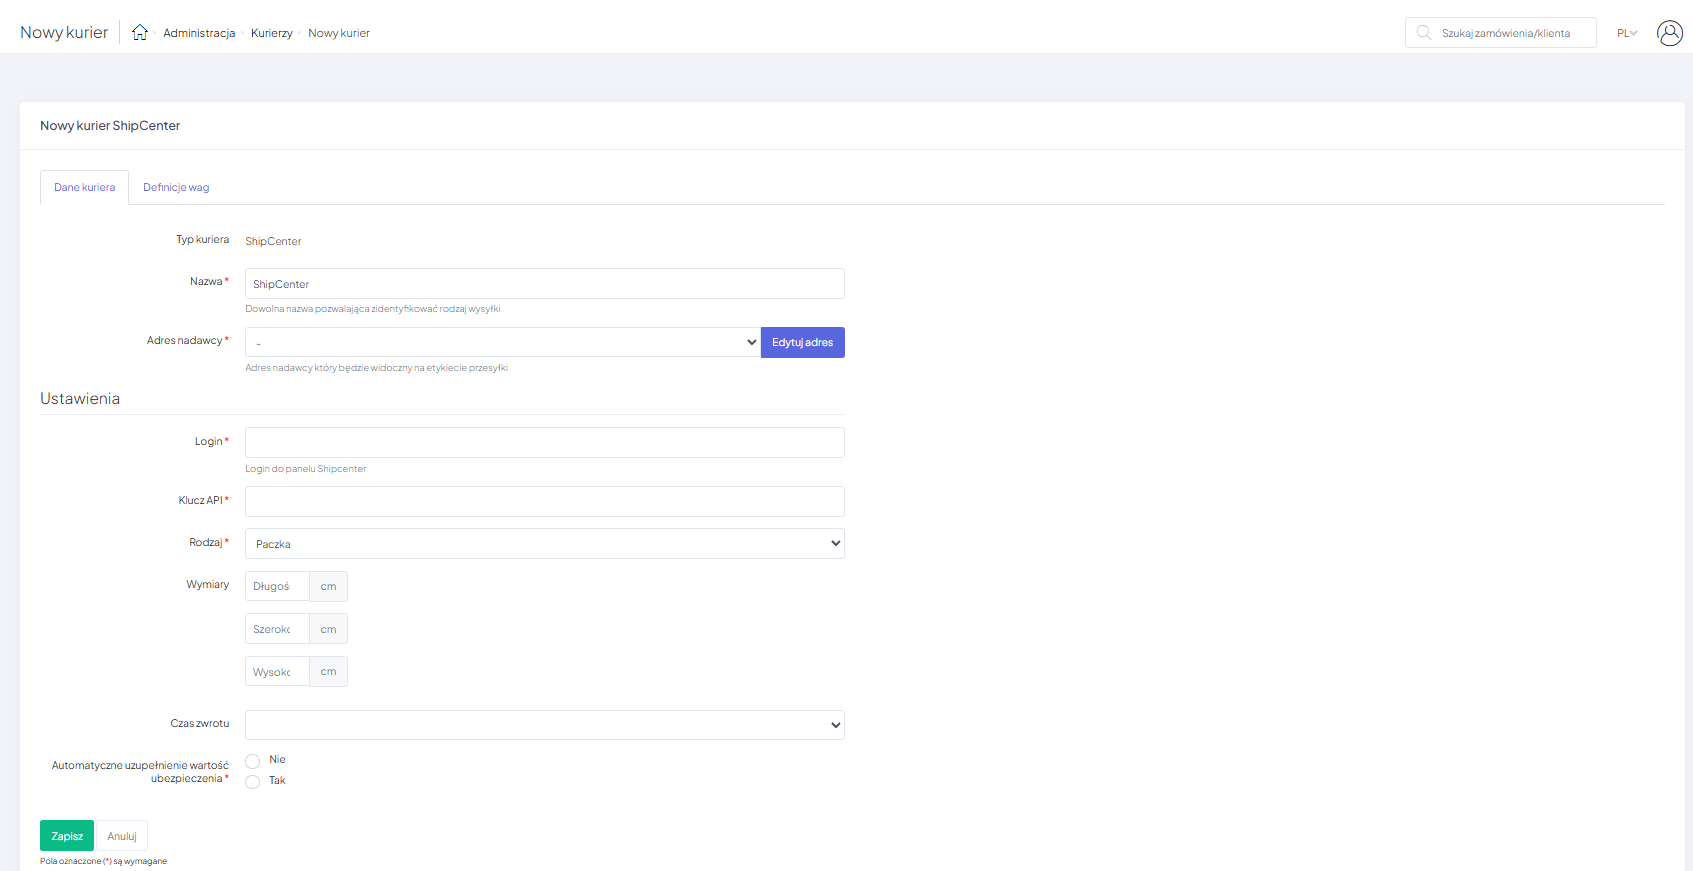Image resolution: width=1693 pixels, height=871 pixels.
Task: Go to Administracja in breadcrumb
Action: [x=199, y=33]
